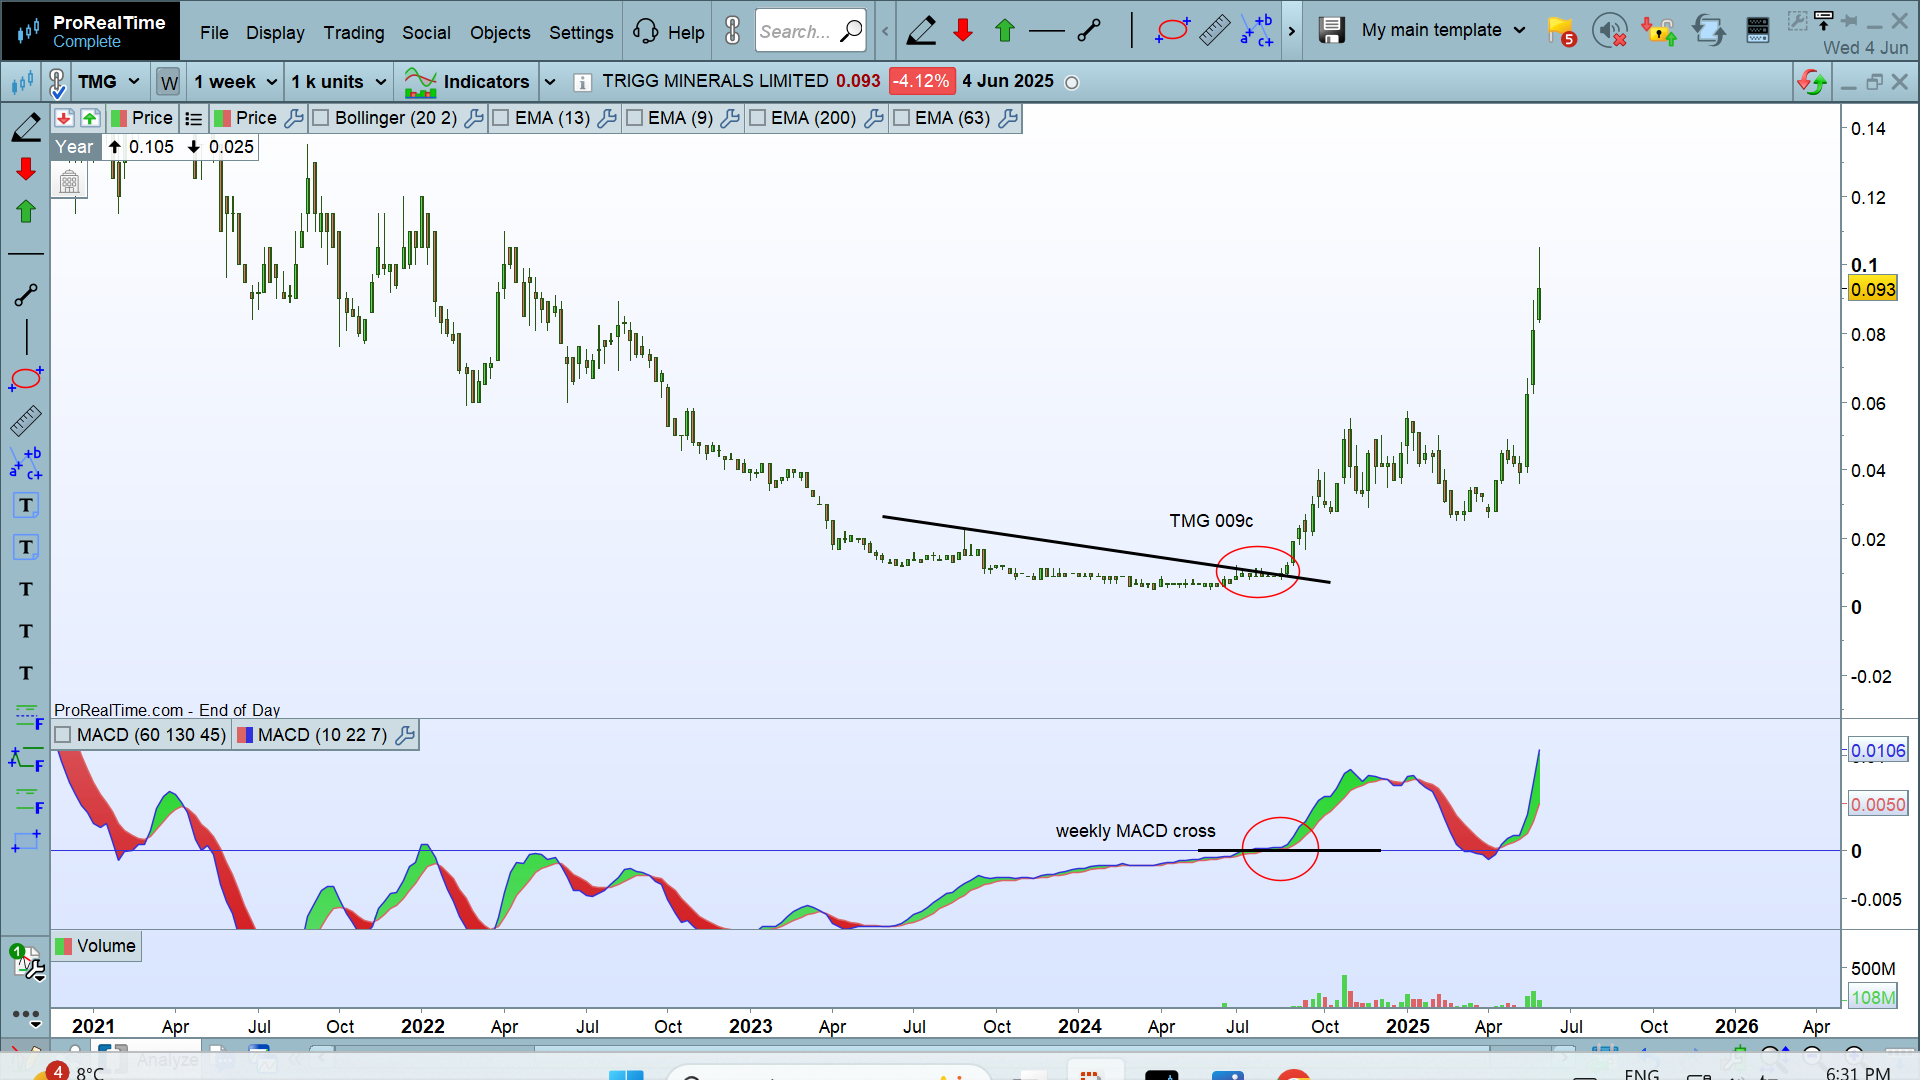Select the red ellipse tool in the left sidebar
Screen dimensions: 1920x1080
pos(26,379)
